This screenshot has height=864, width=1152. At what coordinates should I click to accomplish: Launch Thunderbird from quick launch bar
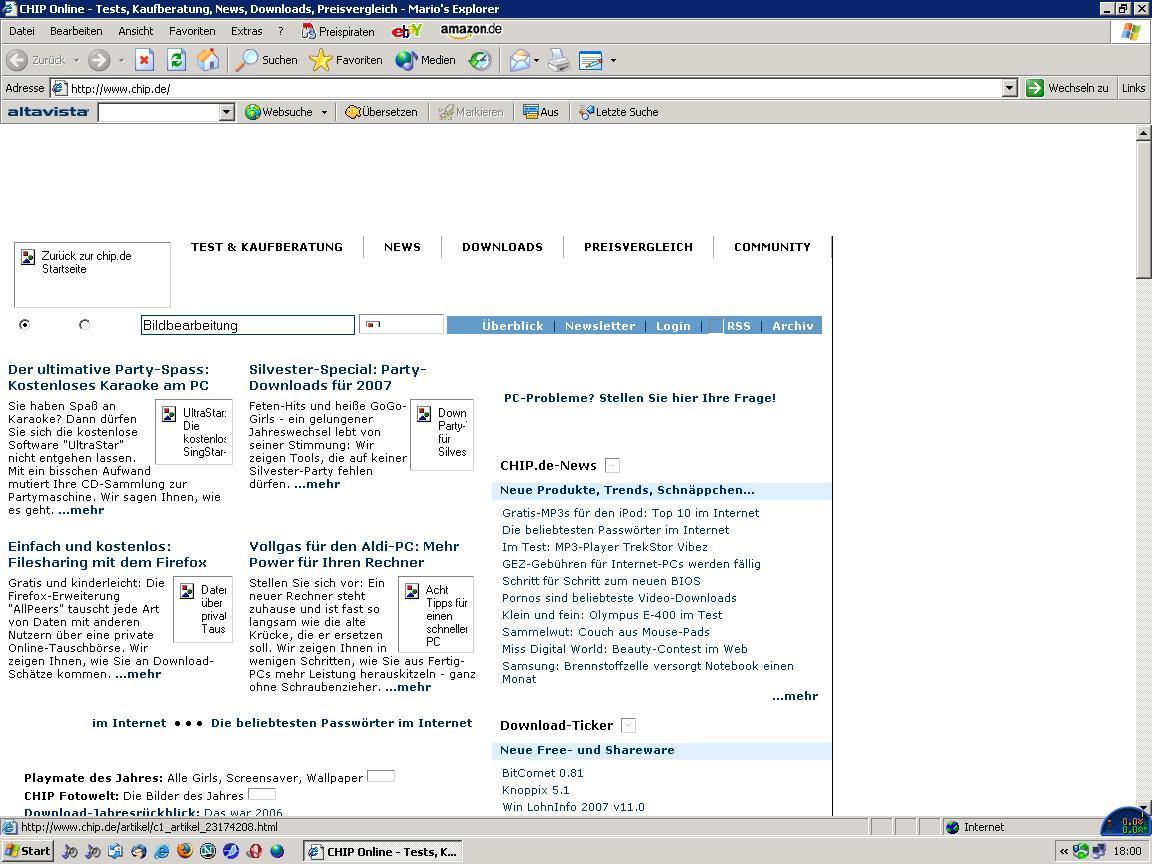pyautogui.click(x=138, y=851)
